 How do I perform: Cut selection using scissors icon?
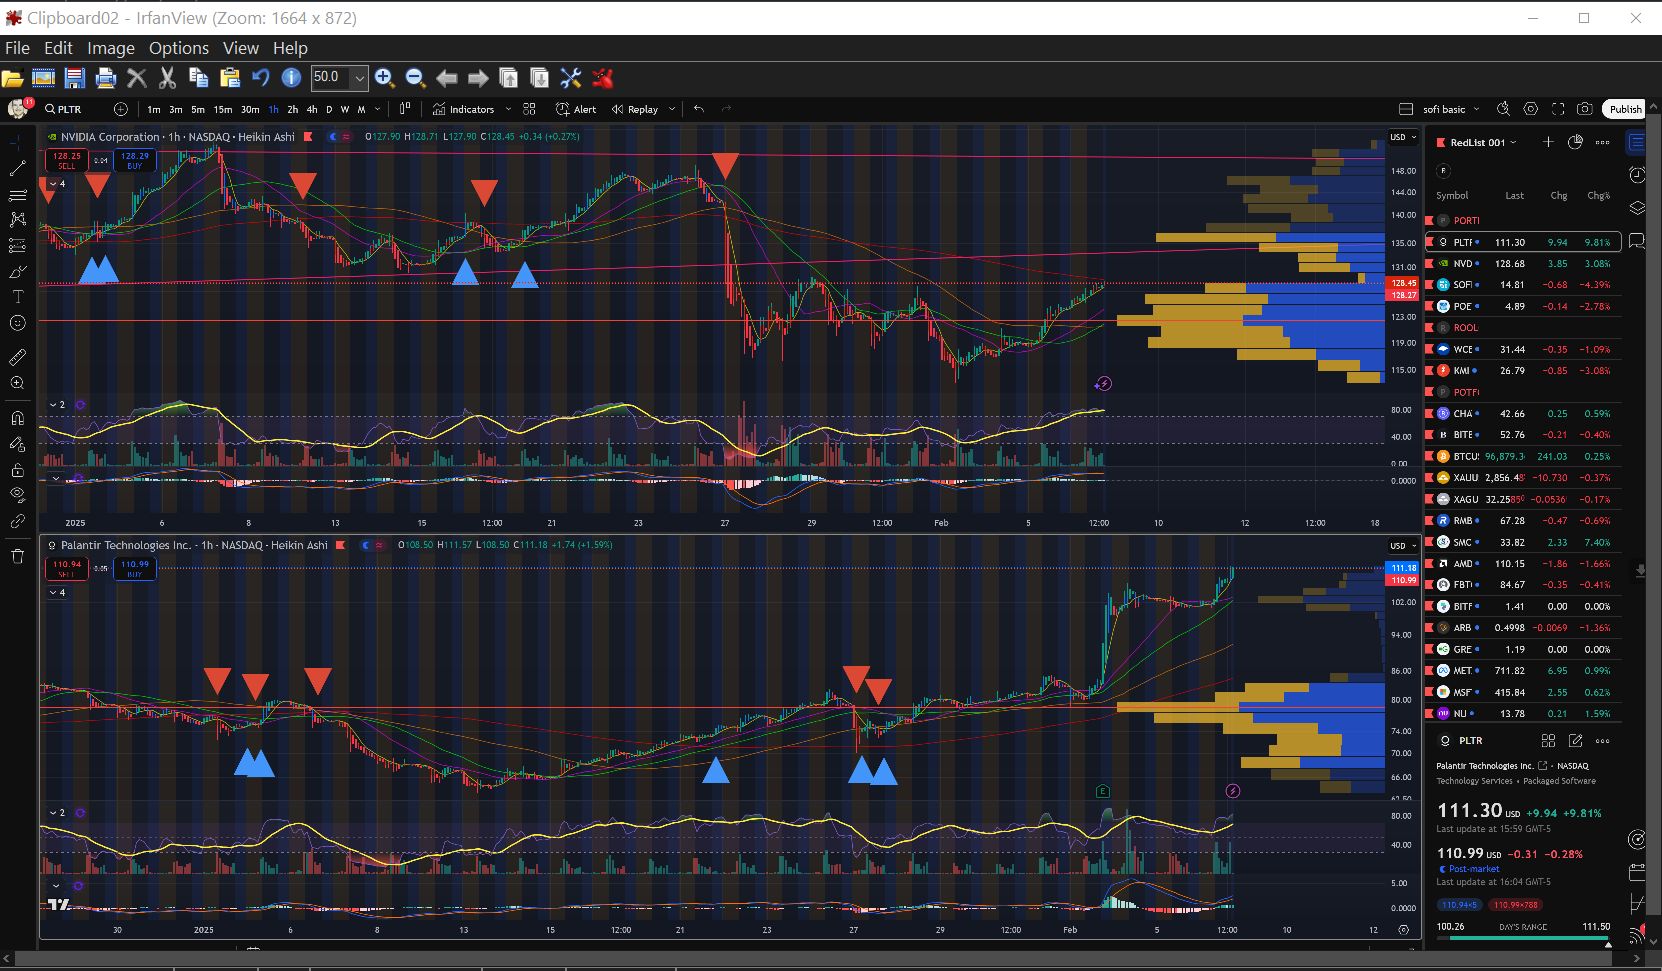point(167,78)
